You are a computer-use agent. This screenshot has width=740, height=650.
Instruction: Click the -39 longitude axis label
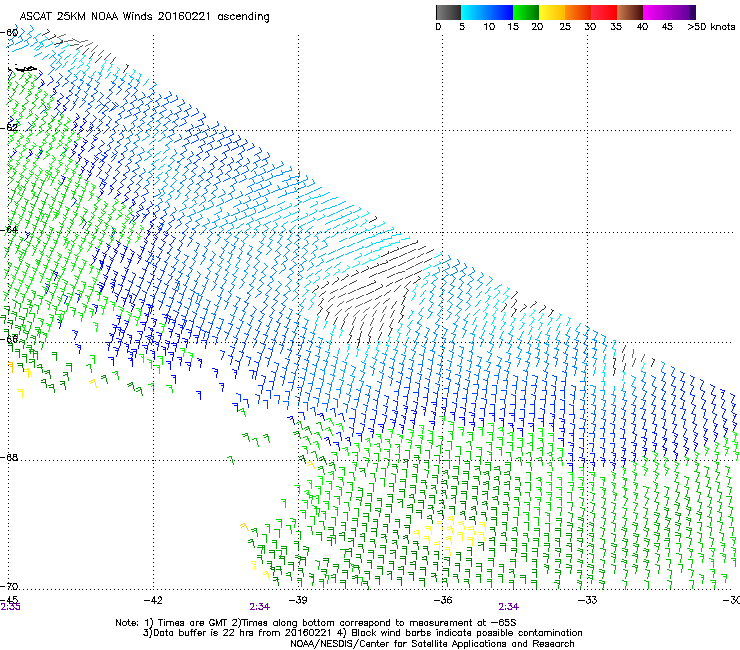point(298,600)
